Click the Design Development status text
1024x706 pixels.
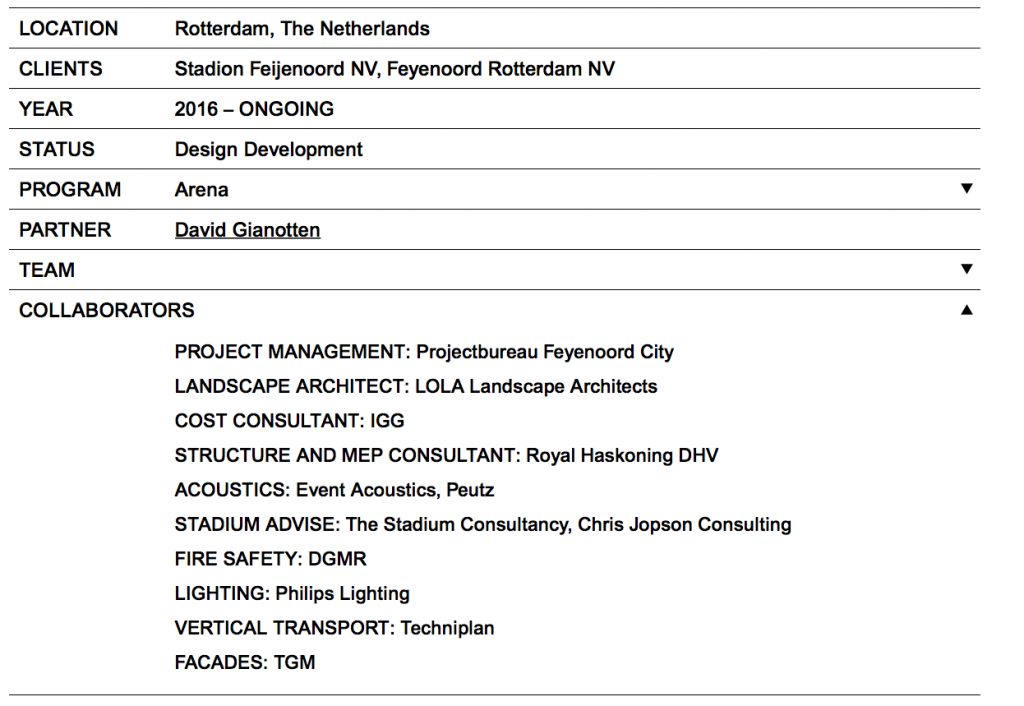coord(268,150)
